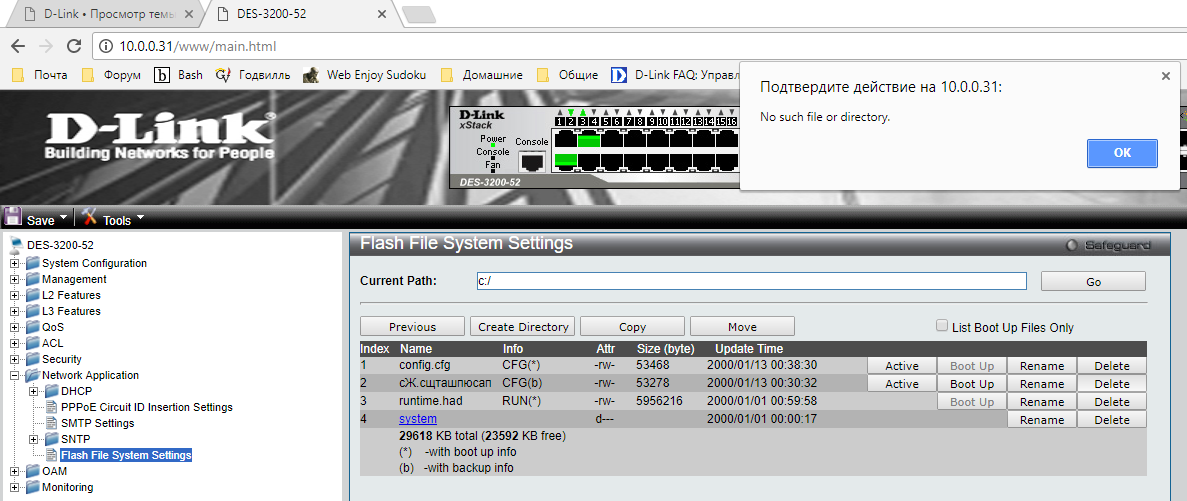Image resolution: width=1187 pixels, height=501 pixels.
Task: Enable List Boot Up Files Only
Action: pyautogui.click(x=941, y=326)
